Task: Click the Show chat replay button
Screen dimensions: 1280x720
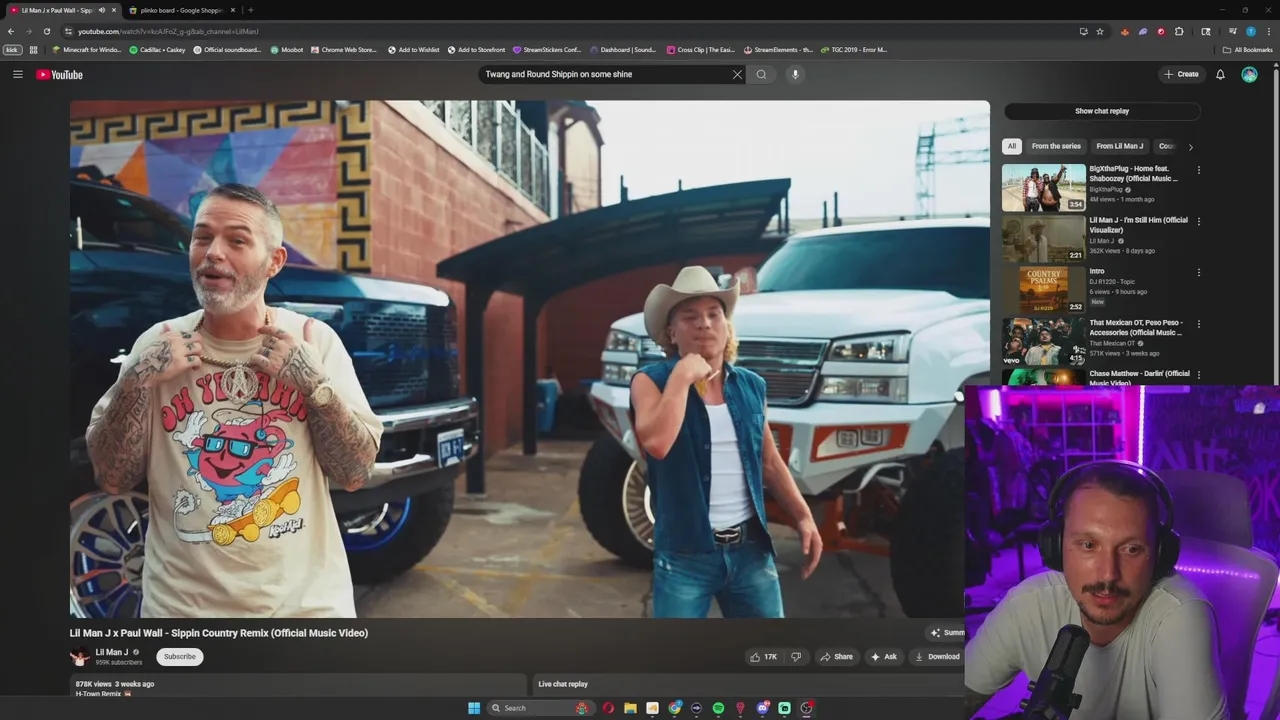Action: click(x=1102, y=111)
